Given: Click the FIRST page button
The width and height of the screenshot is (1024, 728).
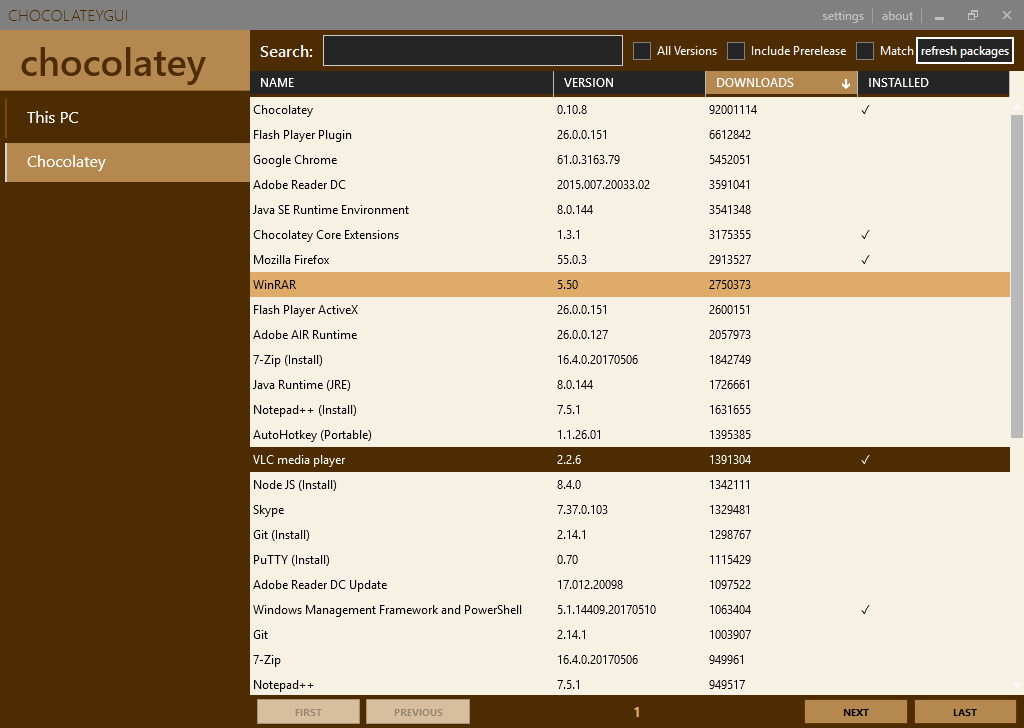Looking at the screenshot, I should point(308,712).
